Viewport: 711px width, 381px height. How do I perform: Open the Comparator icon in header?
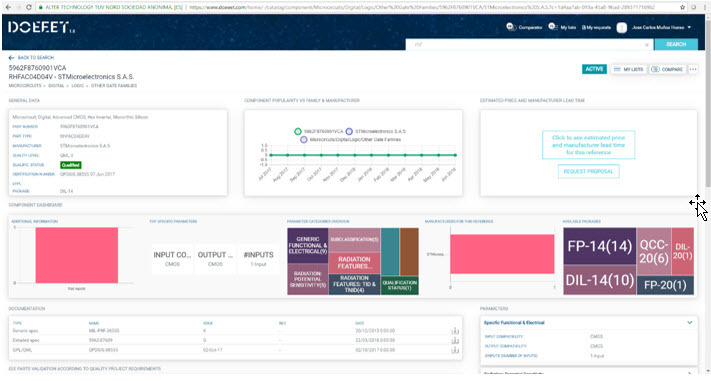pos(524,27)
